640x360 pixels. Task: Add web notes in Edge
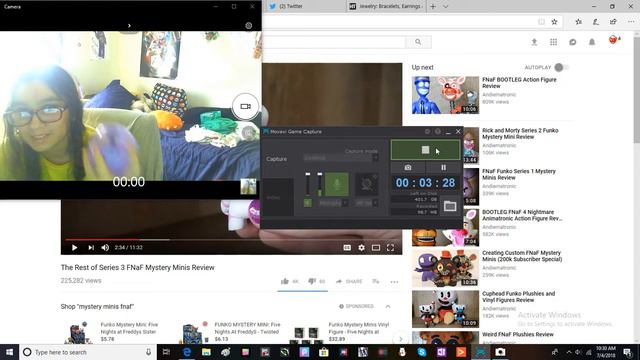pyautogui.click(x=596, y=22)
